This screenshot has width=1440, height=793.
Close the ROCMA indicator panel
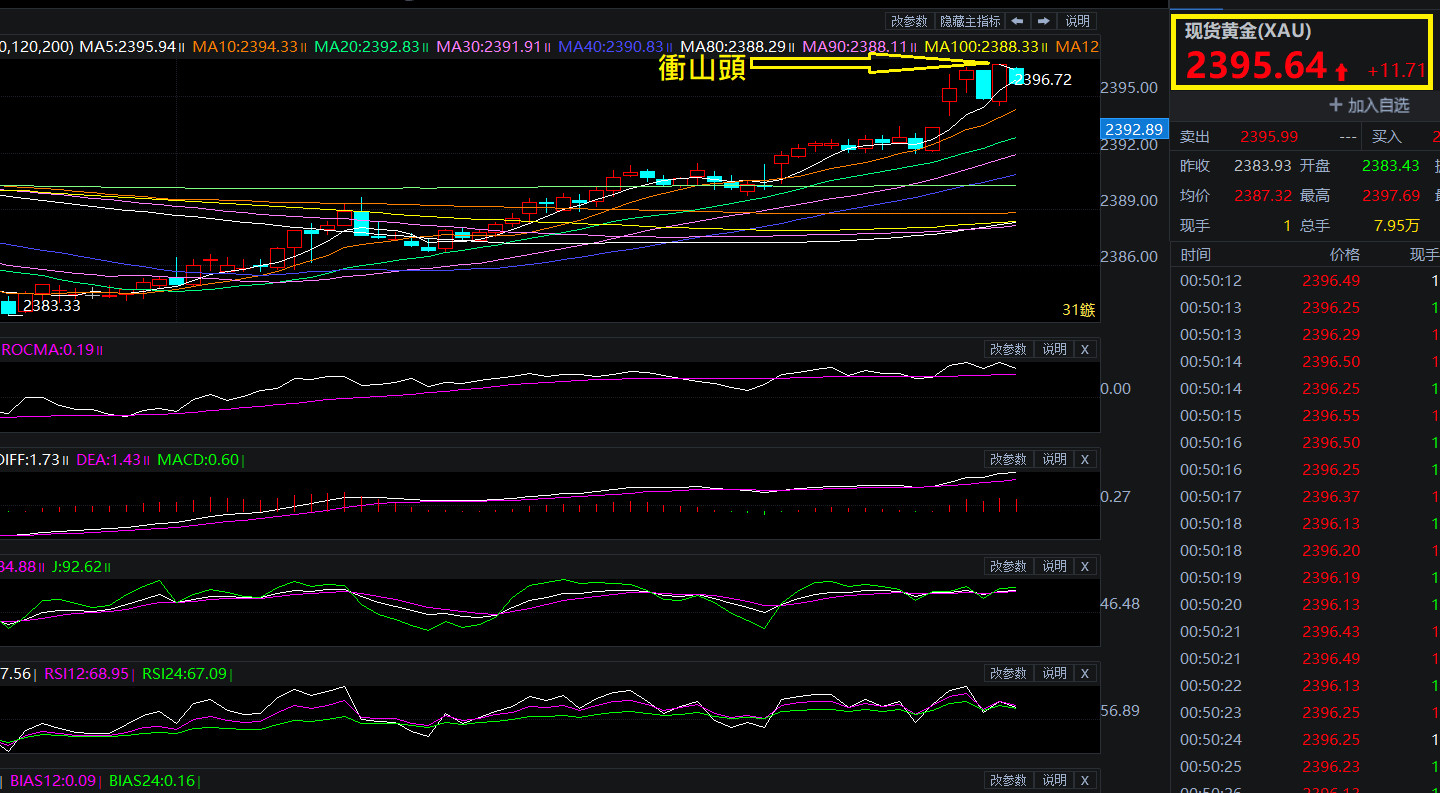[x=1085, y=349]
